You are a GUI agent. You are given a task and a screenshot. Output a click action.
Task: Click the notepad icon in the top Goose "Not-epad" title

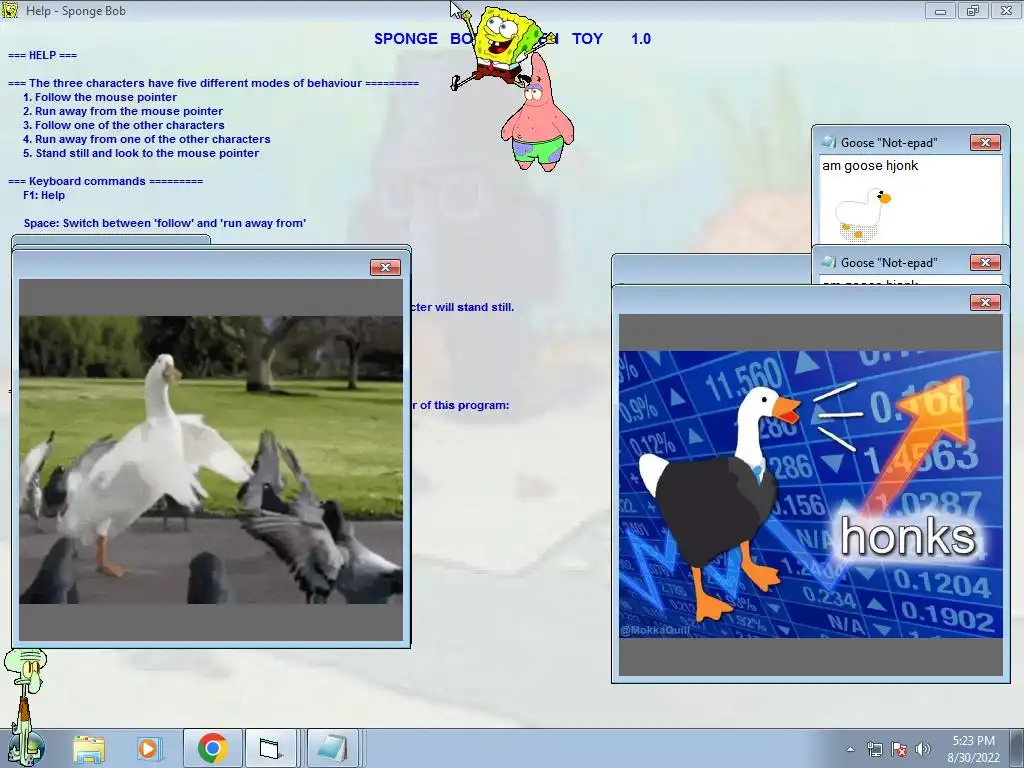tap(828, 142)
